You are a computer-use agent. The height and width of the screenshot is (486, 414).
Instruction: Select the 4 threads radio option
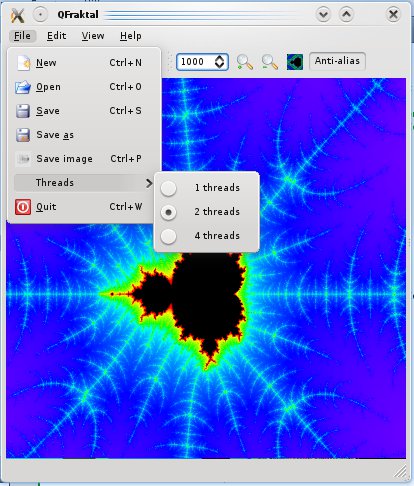(168, 236)
